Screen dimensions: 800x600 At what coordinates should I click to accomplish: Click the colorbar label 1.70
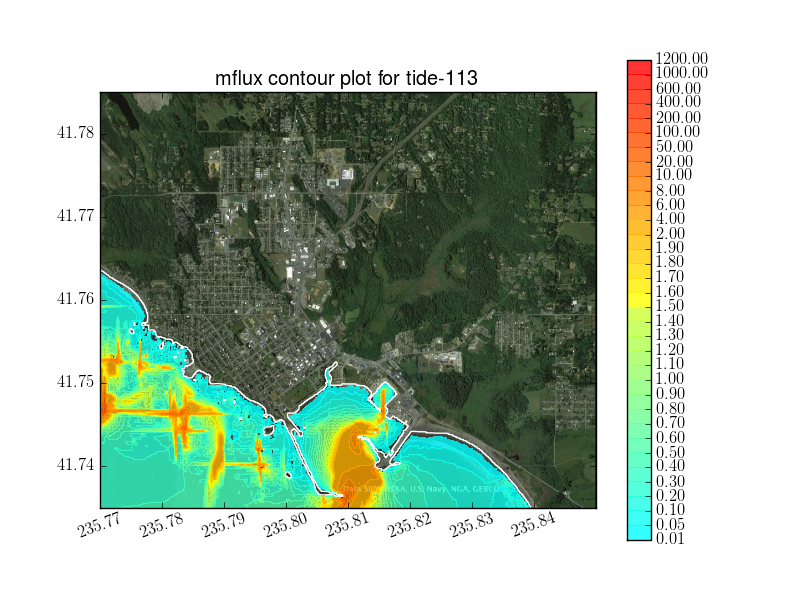pos(670,277)
